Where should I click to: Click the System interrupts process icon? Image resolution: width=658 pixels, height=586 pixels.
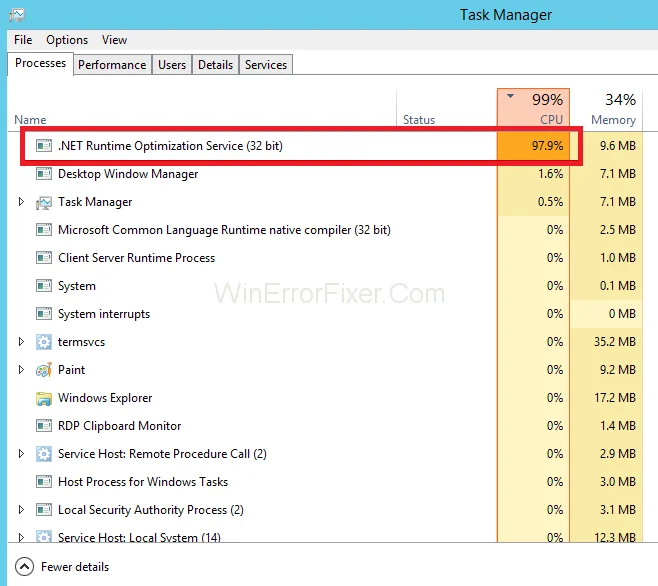coord(44,314)
